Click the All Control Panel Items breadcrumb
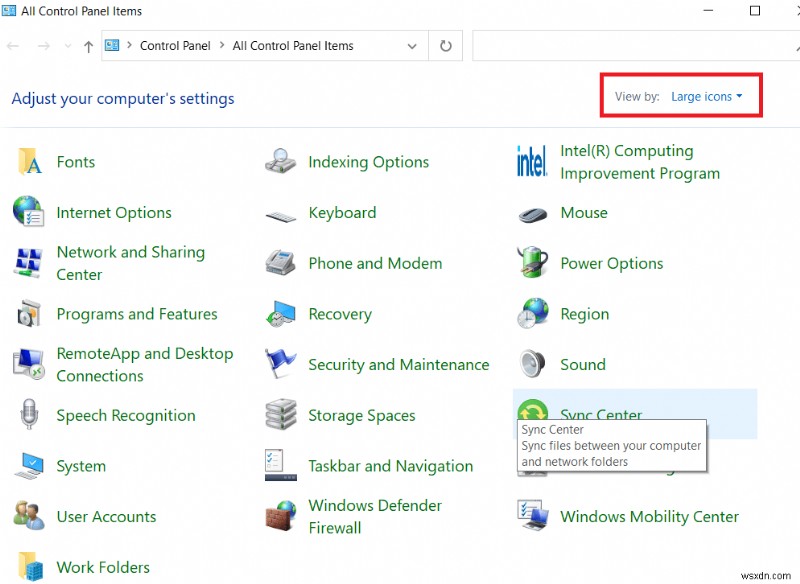The width and height of the screenshot is (800, 584). (293, 46)
